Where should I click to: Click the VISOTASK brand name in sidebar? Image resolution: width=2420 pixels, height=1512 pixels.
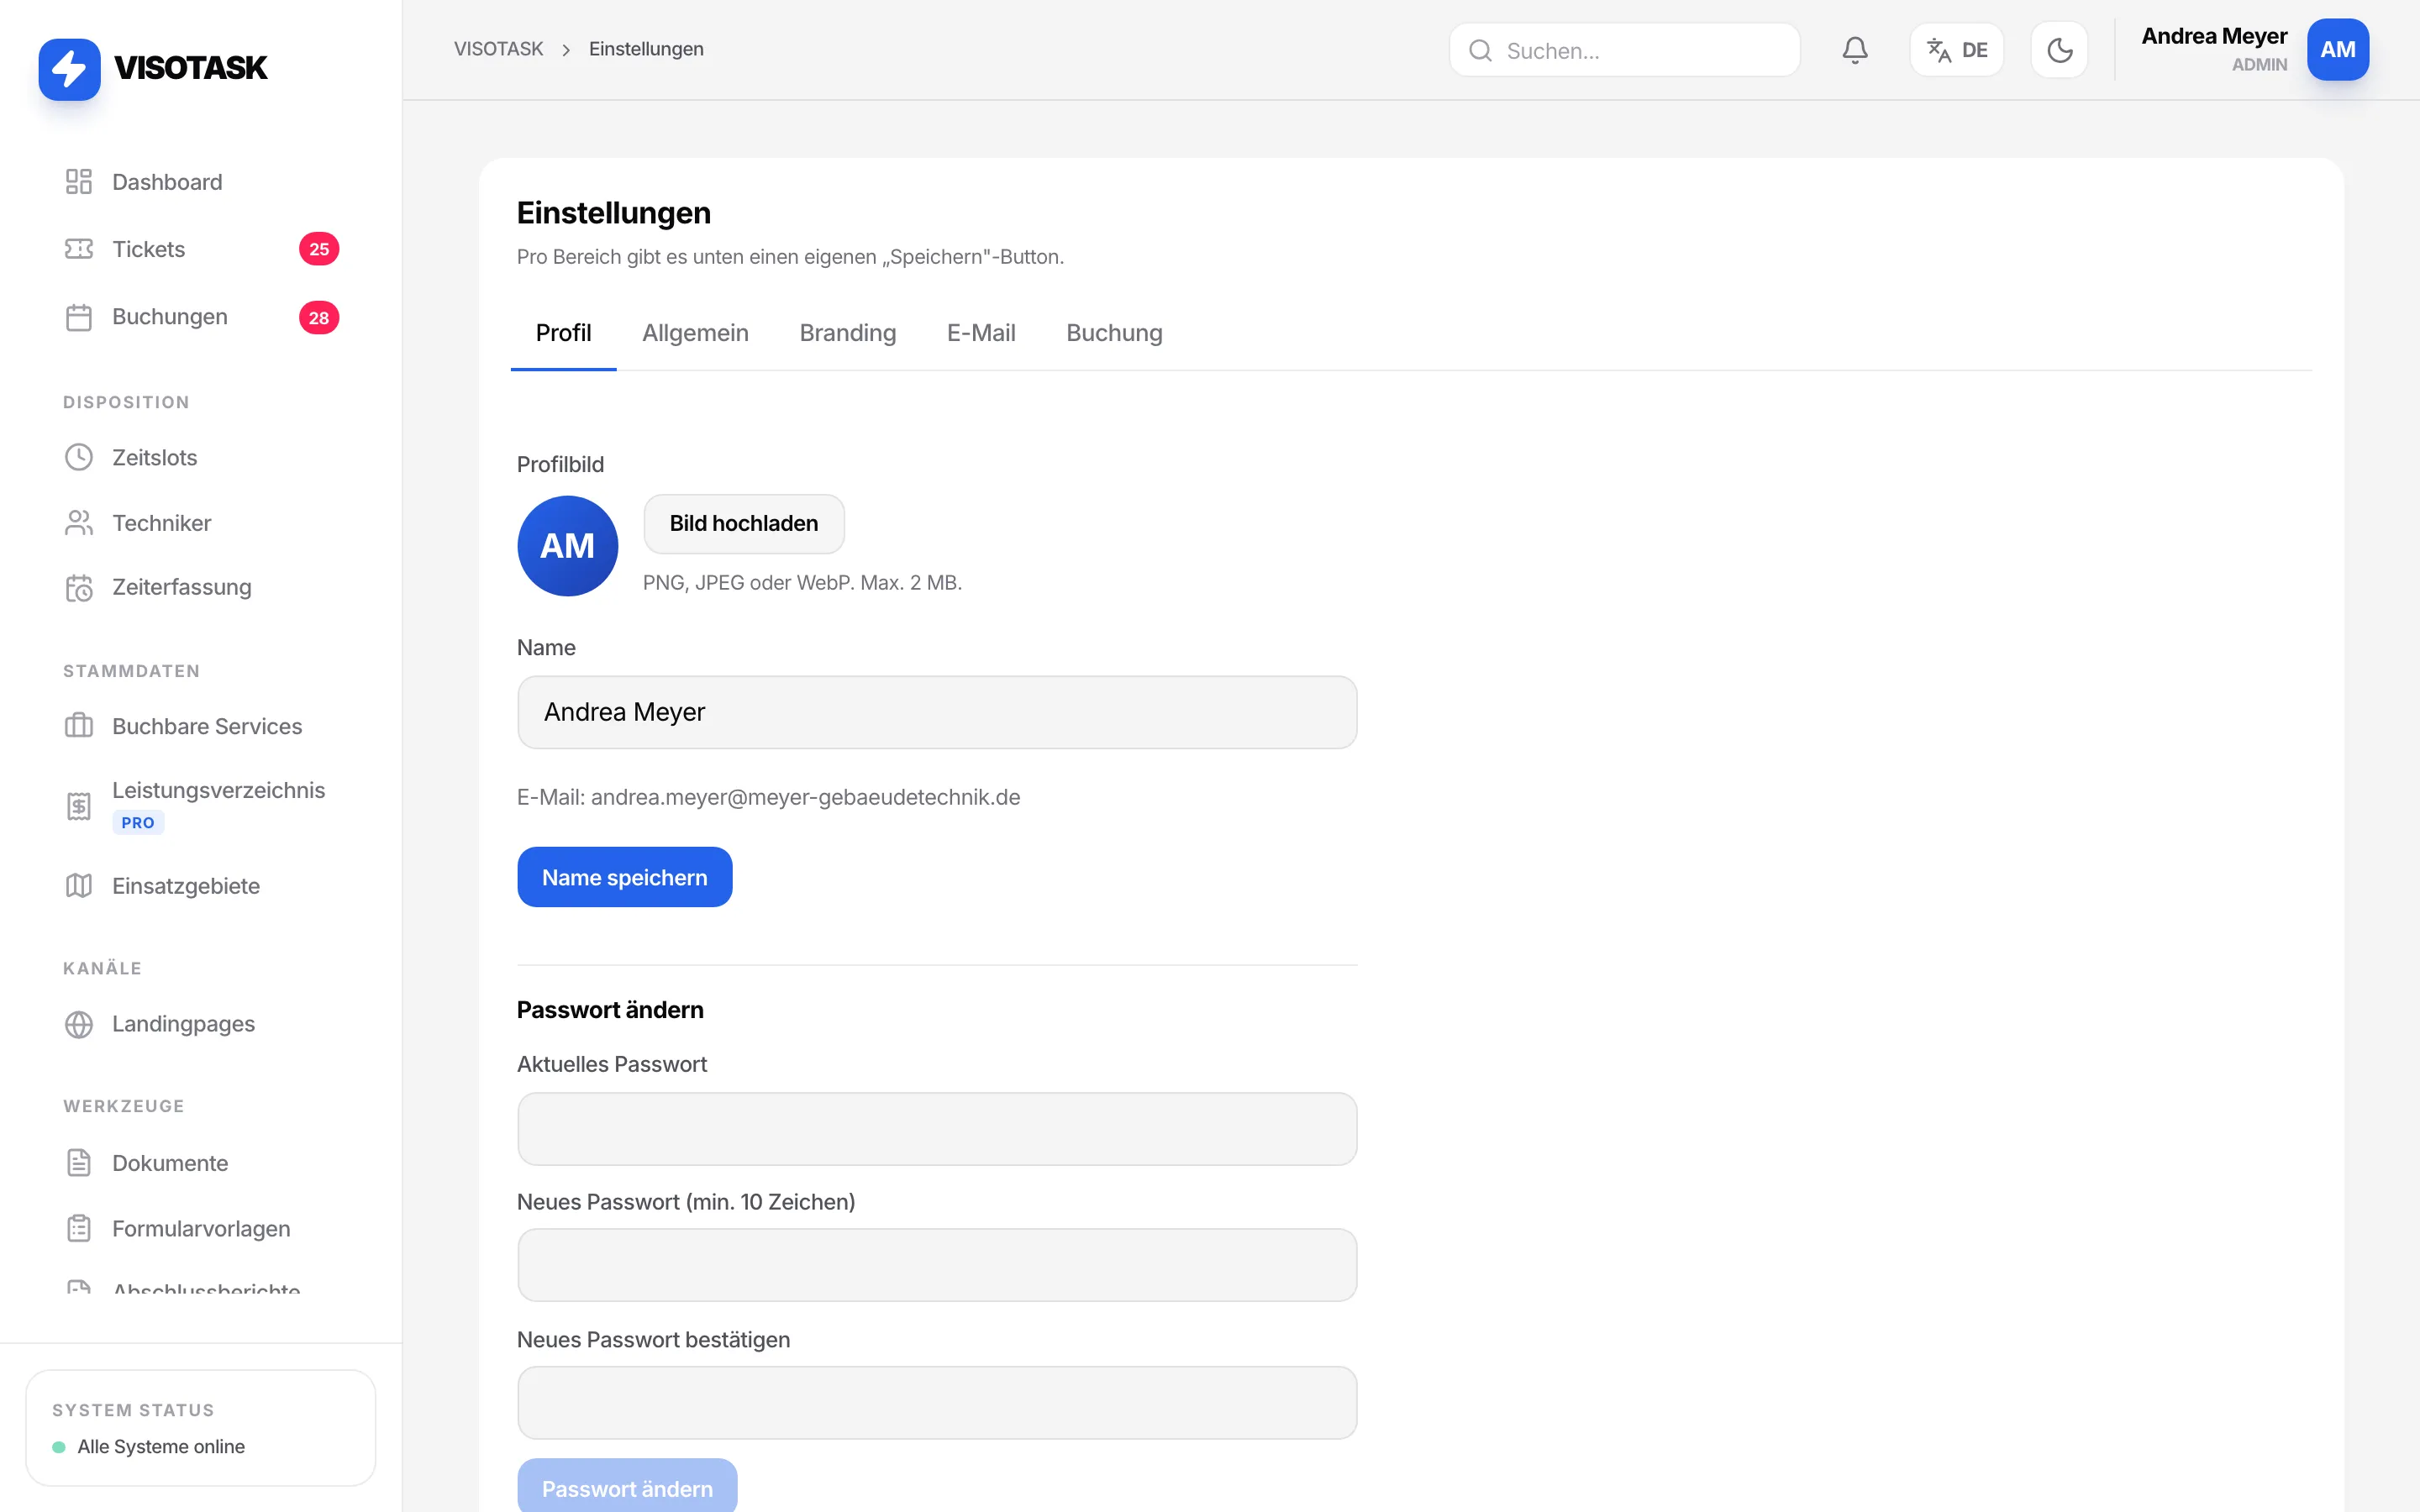tap(190, 68)
